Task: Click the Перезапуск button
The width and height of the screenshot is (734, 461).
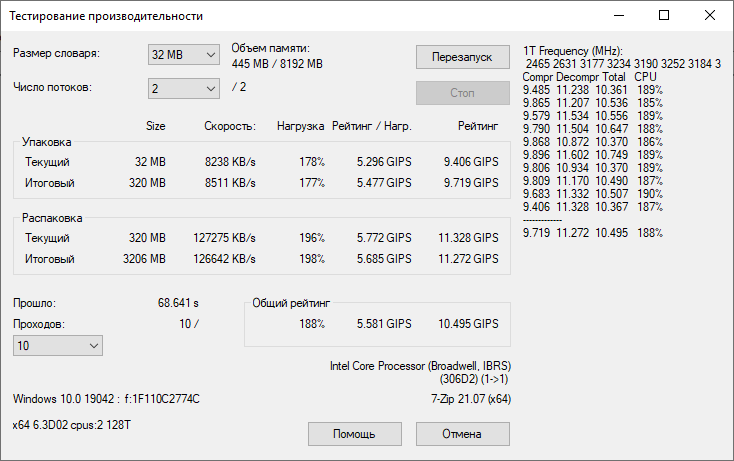Action: point(462,57)
